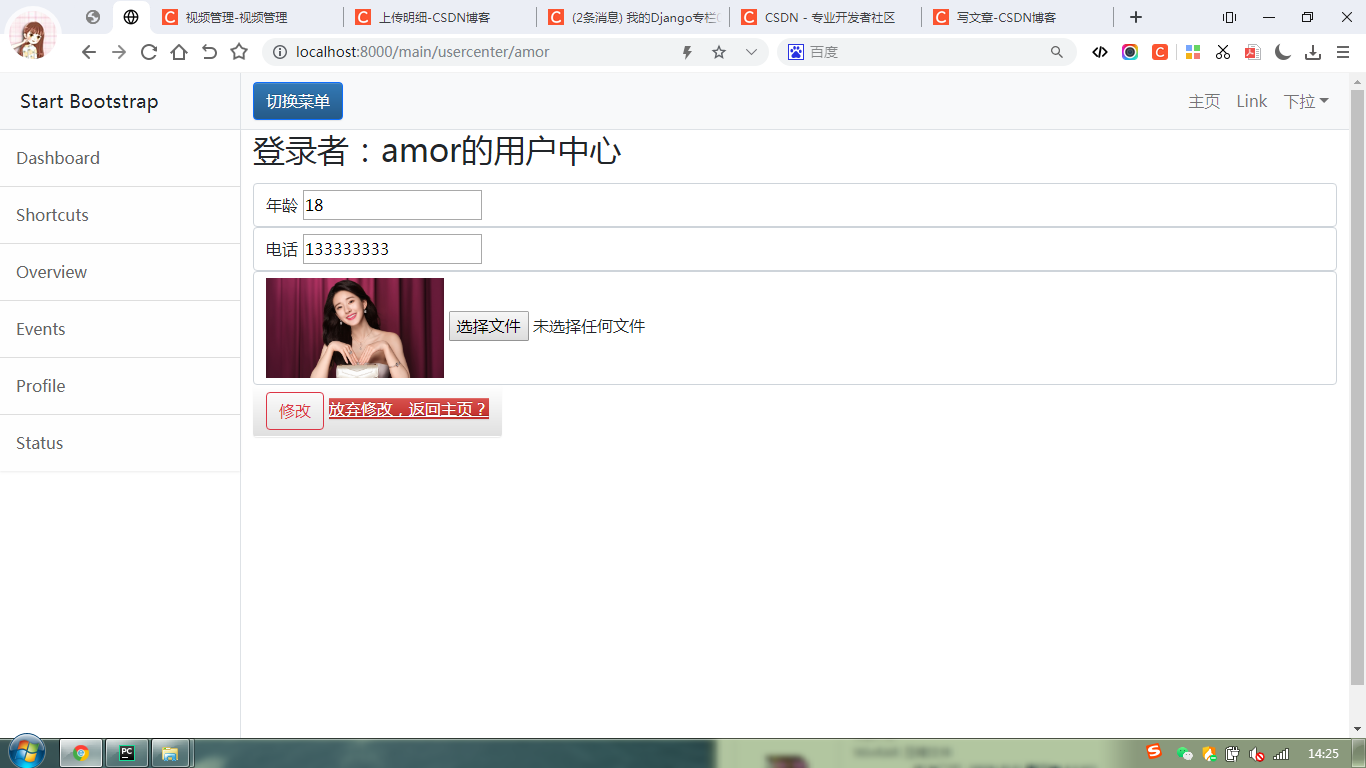
Task: Open the 下拉 dropdown in the navbar
Action: tap(1307, 101)
